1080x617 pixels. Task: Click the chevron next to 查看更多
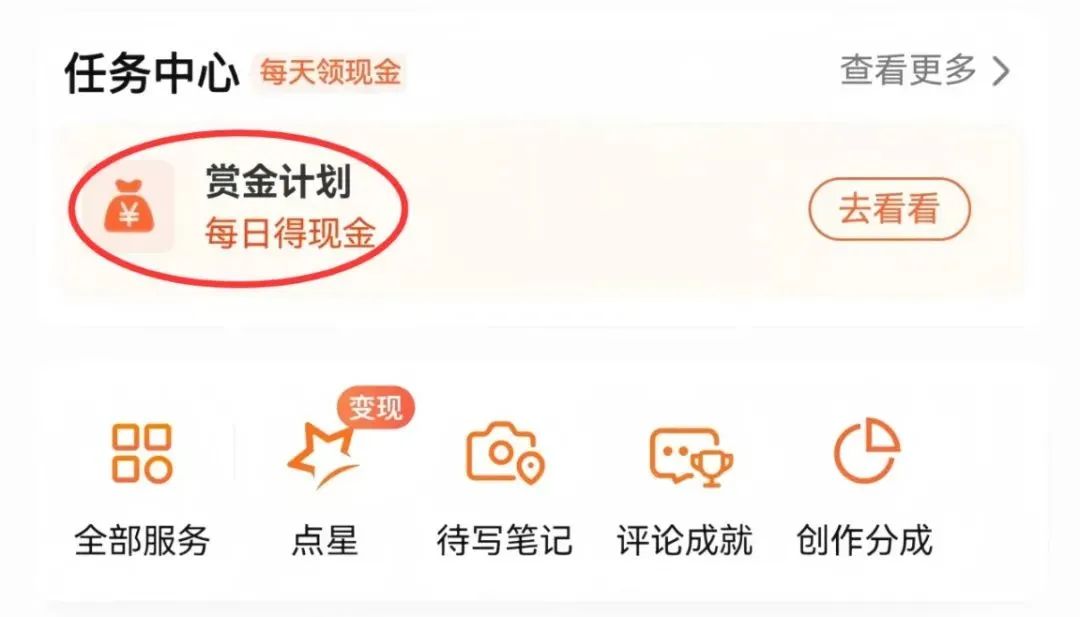point(1001,71)
